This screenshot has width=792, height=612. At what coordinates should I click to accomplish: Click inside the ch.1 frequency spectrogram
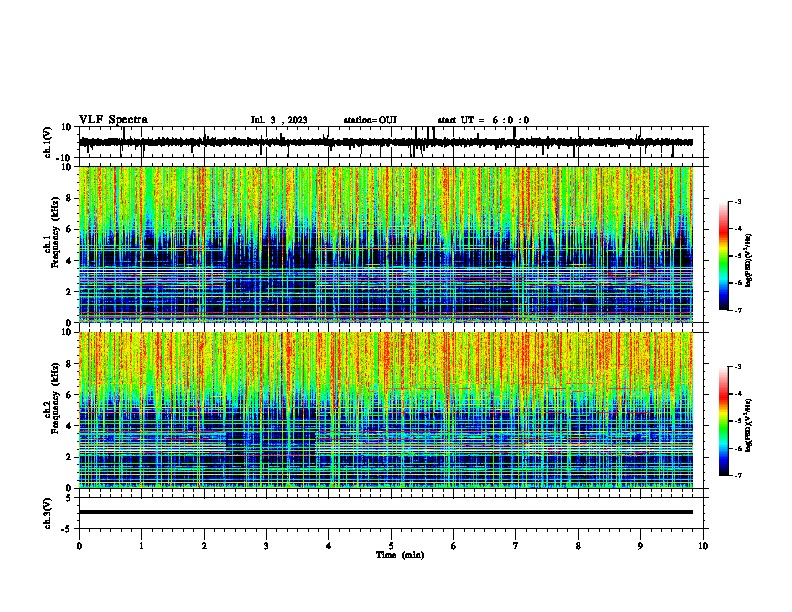pos(386,244)
